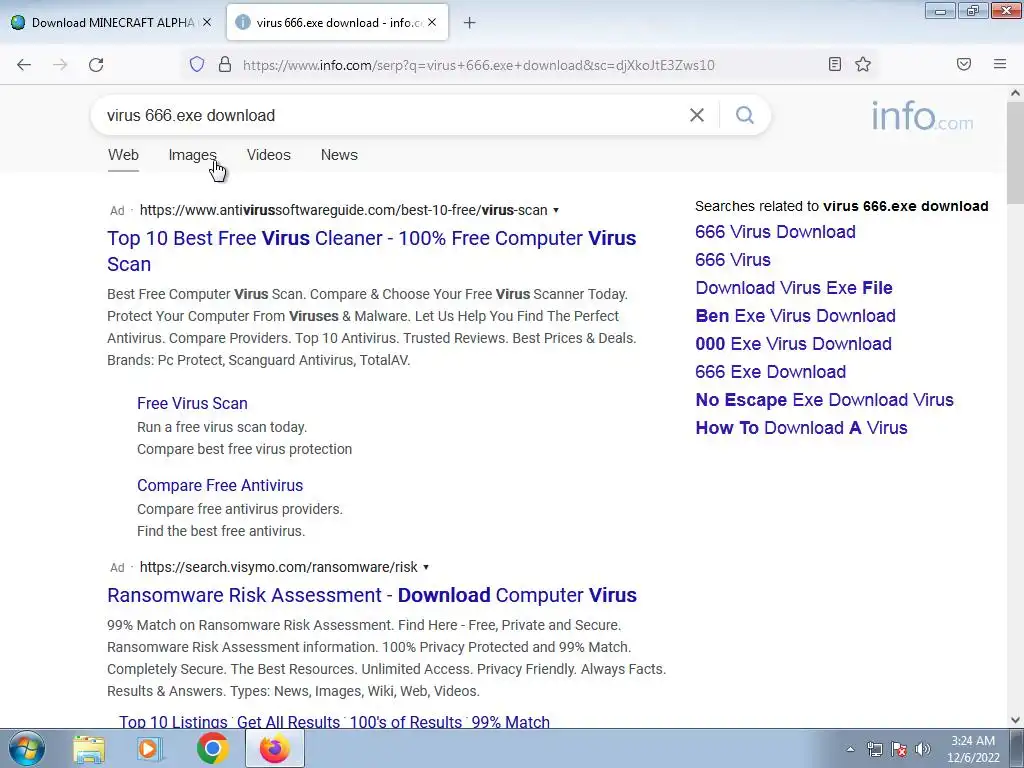Toggle reader view icon in address bar
This screenshot has height=768, width=1024.
click(834, 64)
